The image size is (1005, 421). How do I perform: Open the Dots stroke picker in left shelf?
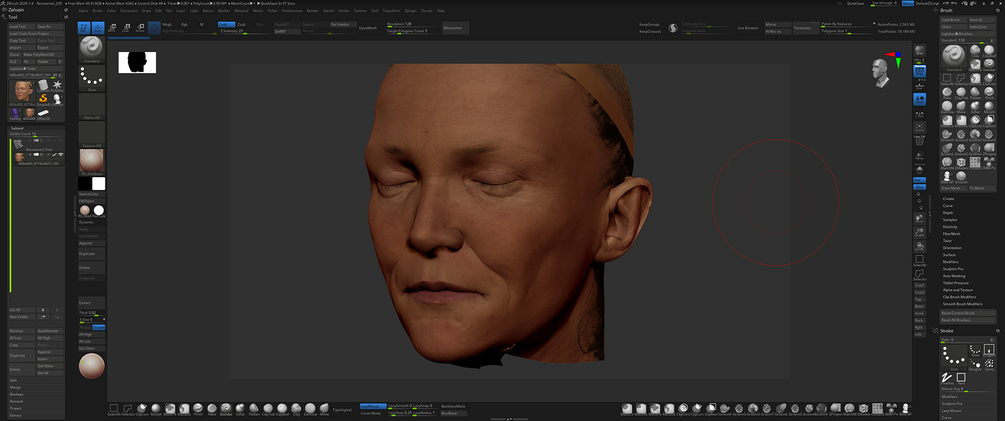tap(92, 78)
